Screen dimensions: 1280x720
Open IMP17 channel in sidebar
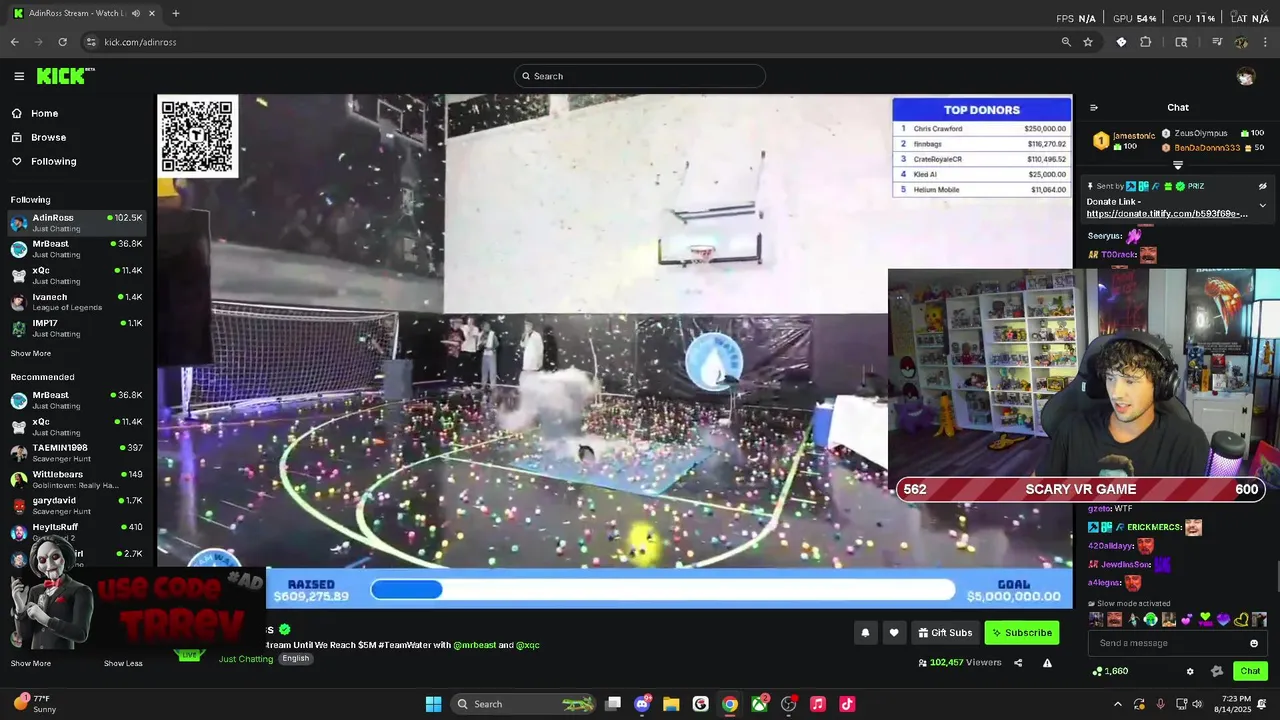[77, 328]
